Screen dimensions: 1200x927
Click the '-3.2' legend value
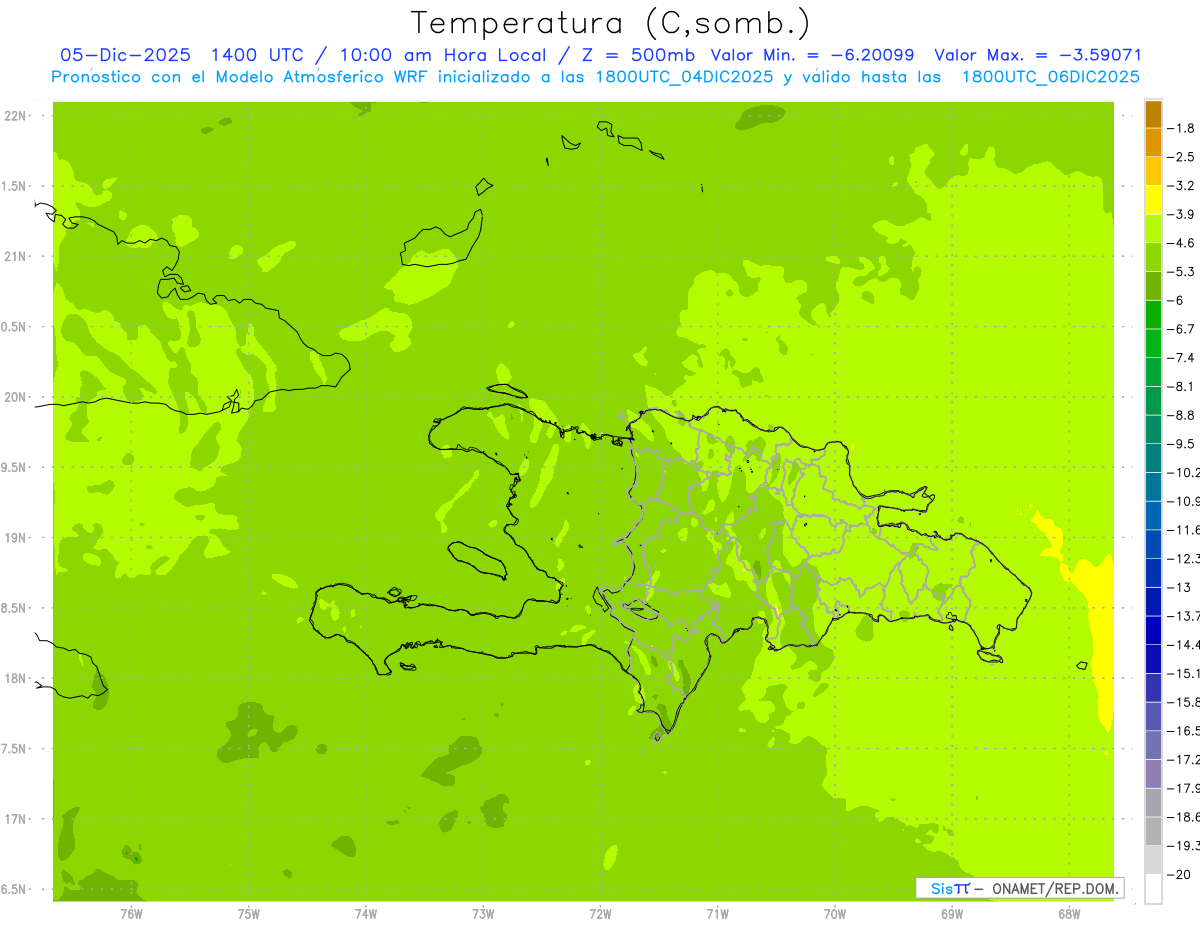point(1182,186)
